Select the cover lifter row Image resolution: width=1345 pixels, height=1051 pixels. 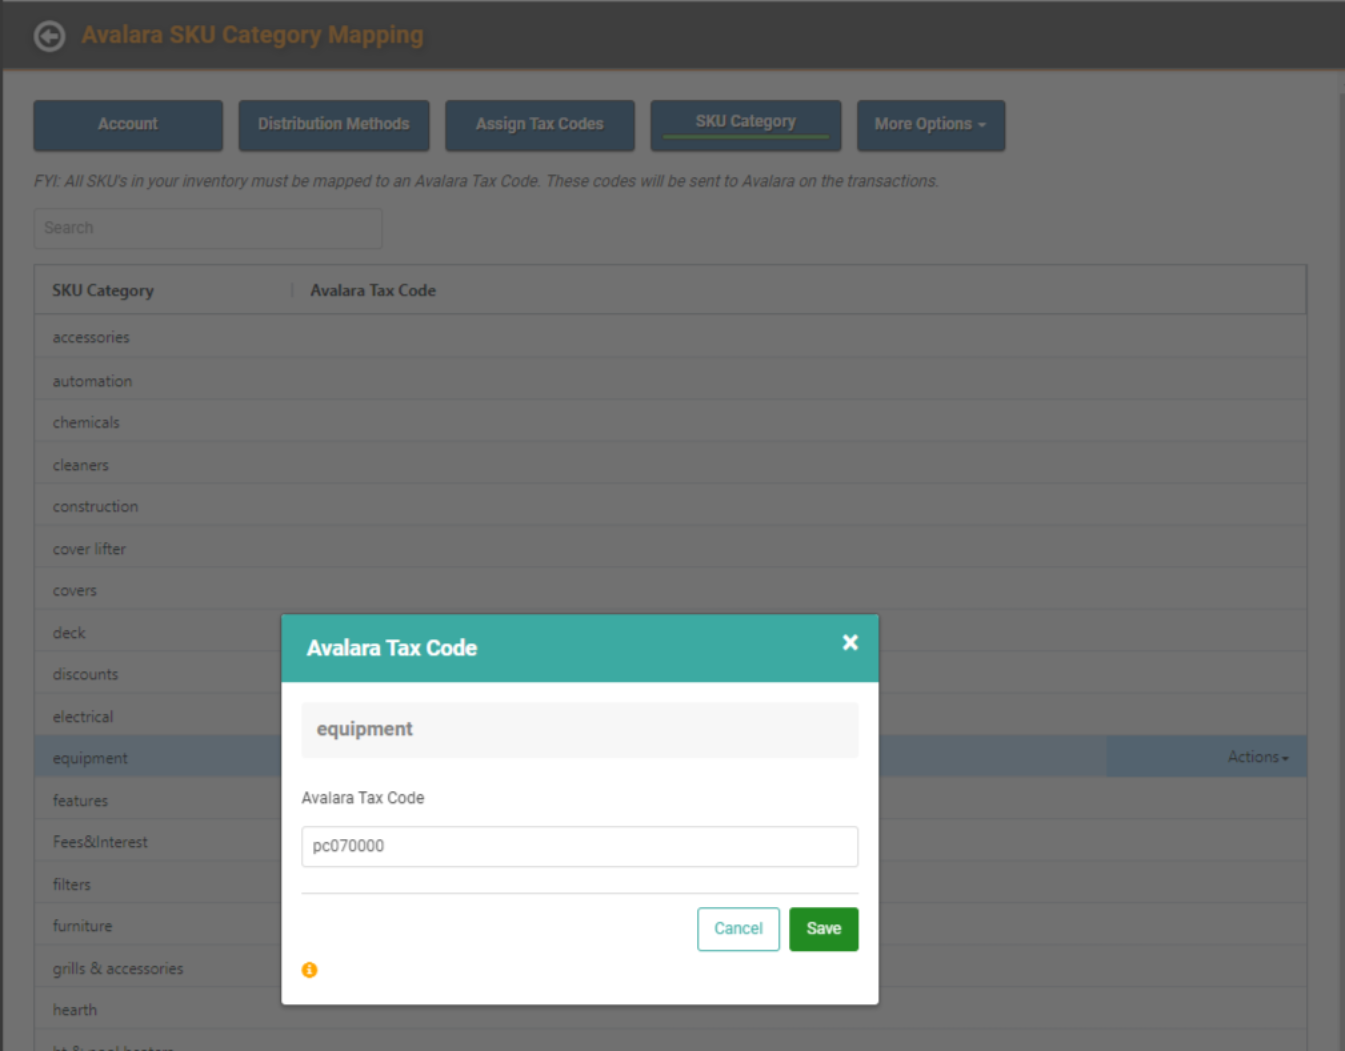671,548
